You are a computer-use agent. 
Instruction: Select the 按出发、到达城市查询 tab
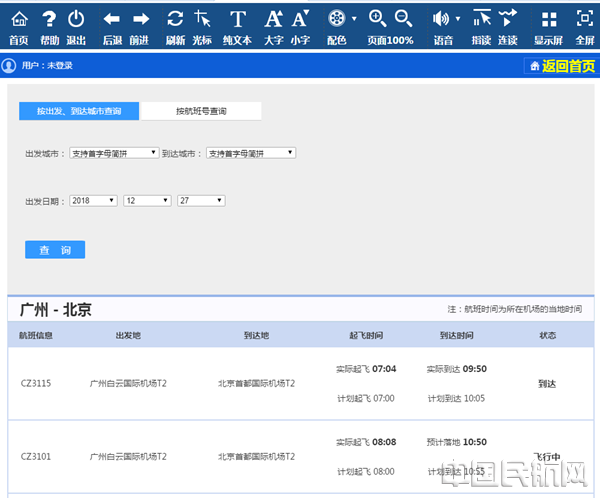coord(79,111)
